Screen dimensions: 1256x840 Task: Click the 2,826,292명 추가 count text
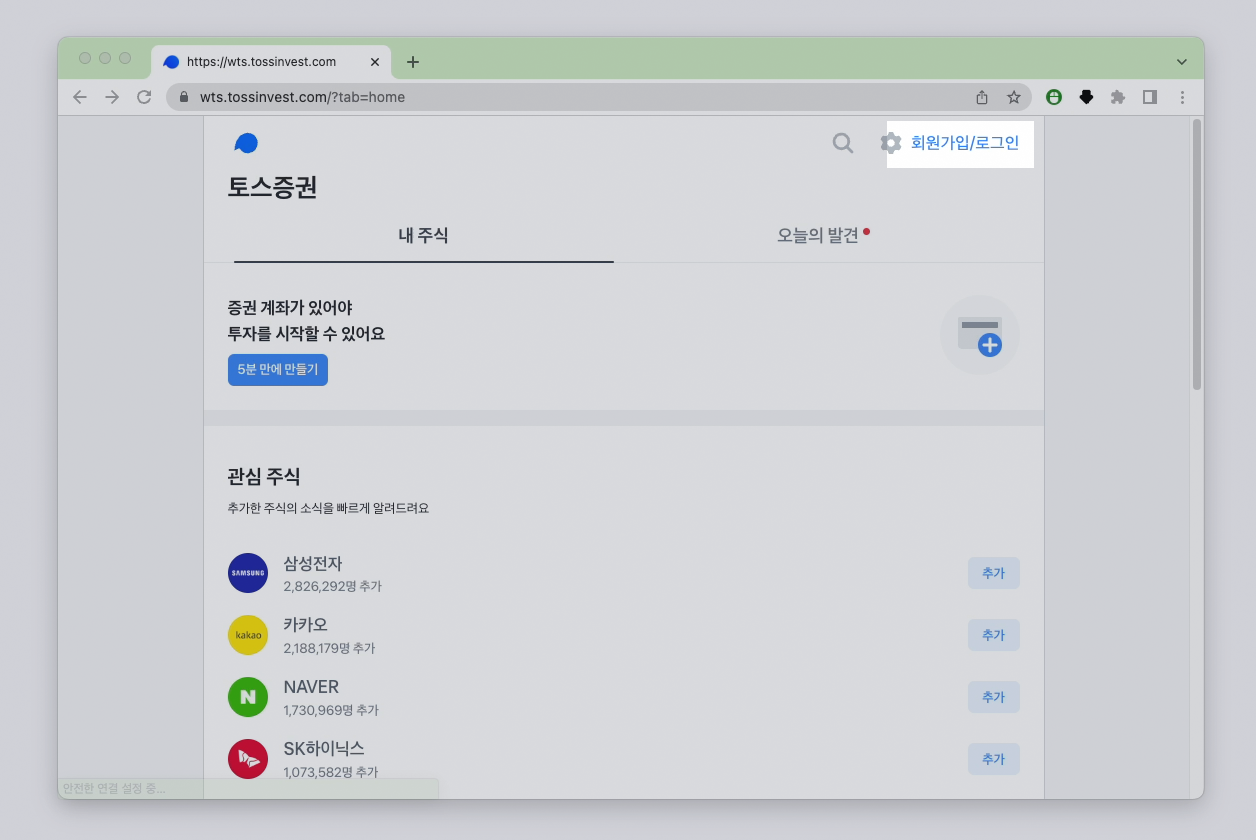[332, 586]
